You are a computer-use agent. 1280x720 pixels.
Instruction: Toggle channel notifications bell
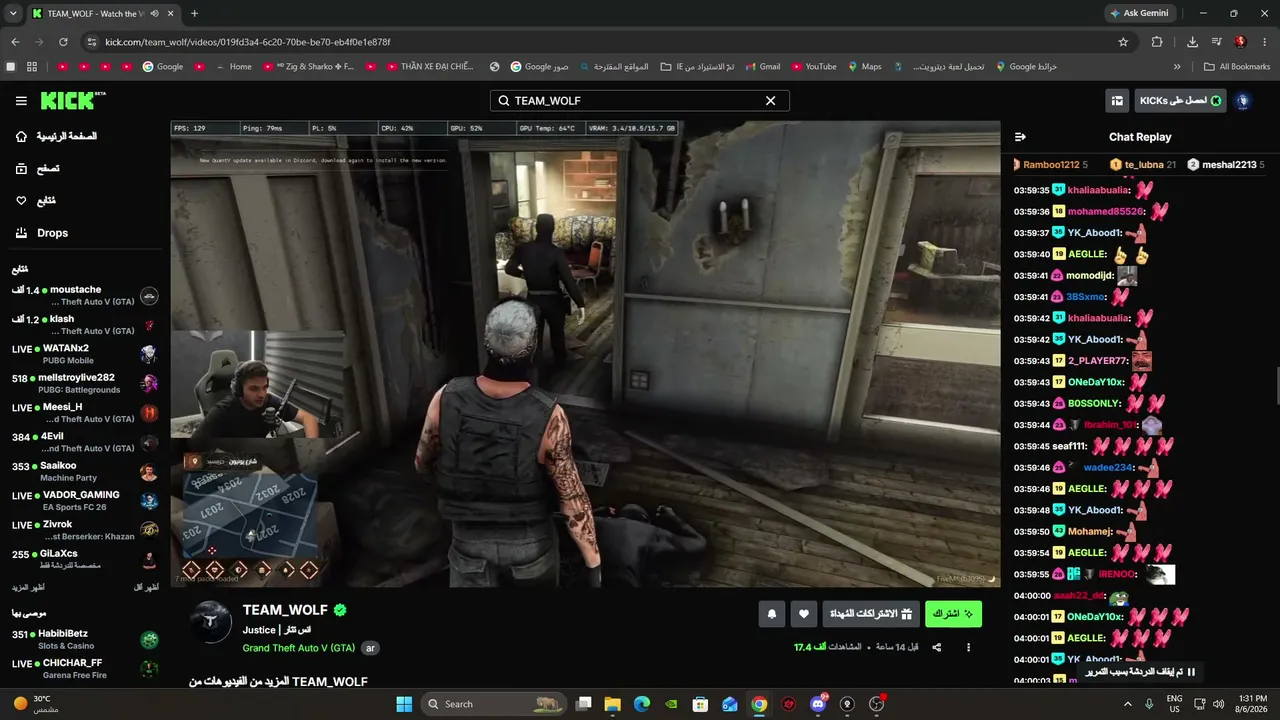[771, 614]
